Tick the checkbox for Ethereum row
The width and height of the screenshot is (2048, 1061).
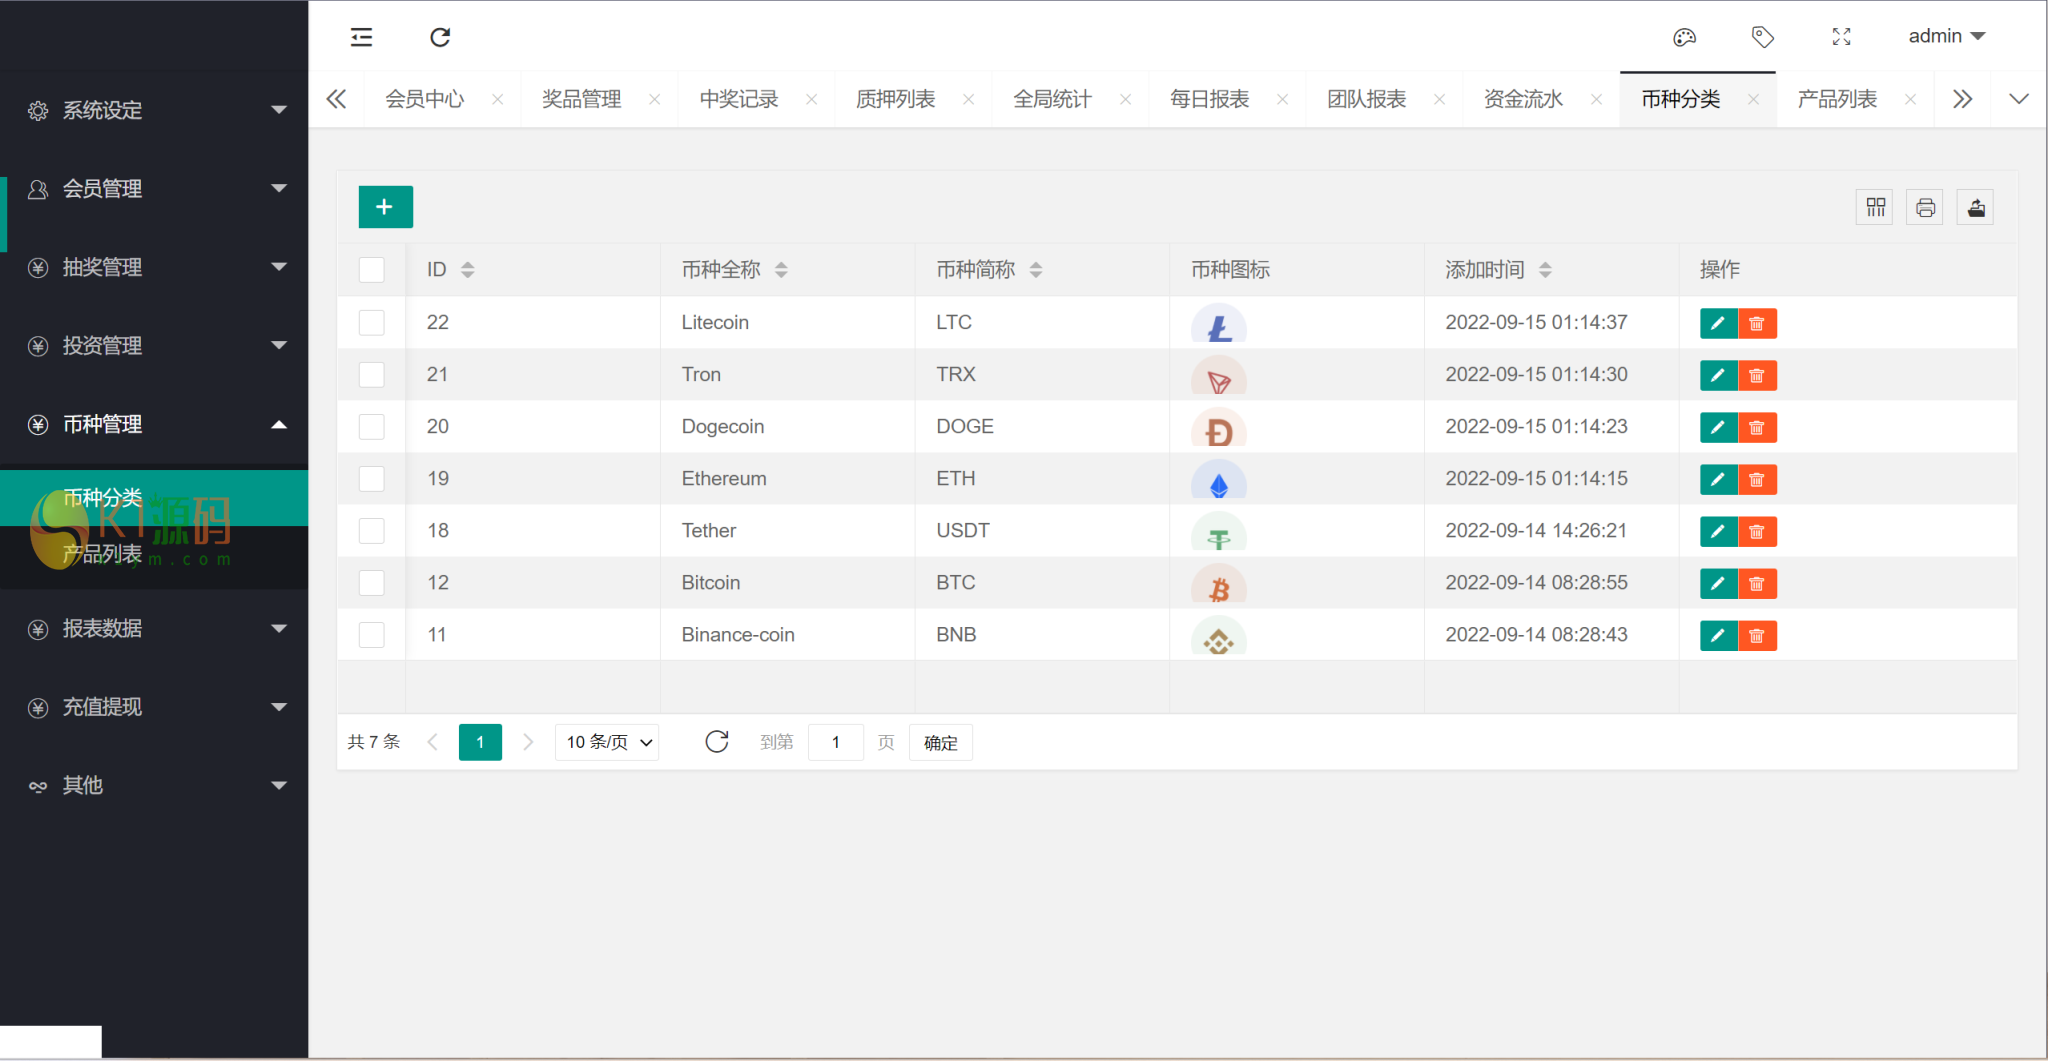[372, 479]
